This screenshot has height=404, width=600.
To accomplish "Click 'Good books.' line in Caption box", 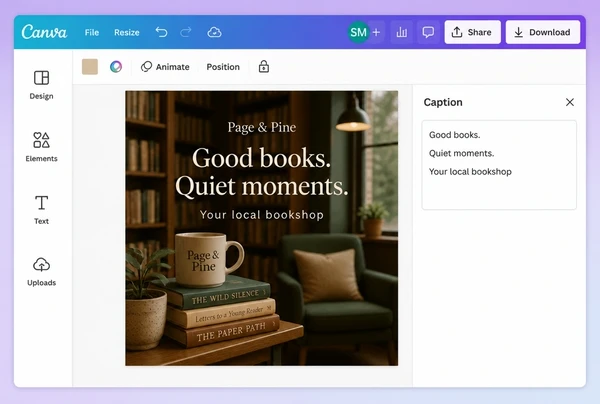I will coord(455,135).
